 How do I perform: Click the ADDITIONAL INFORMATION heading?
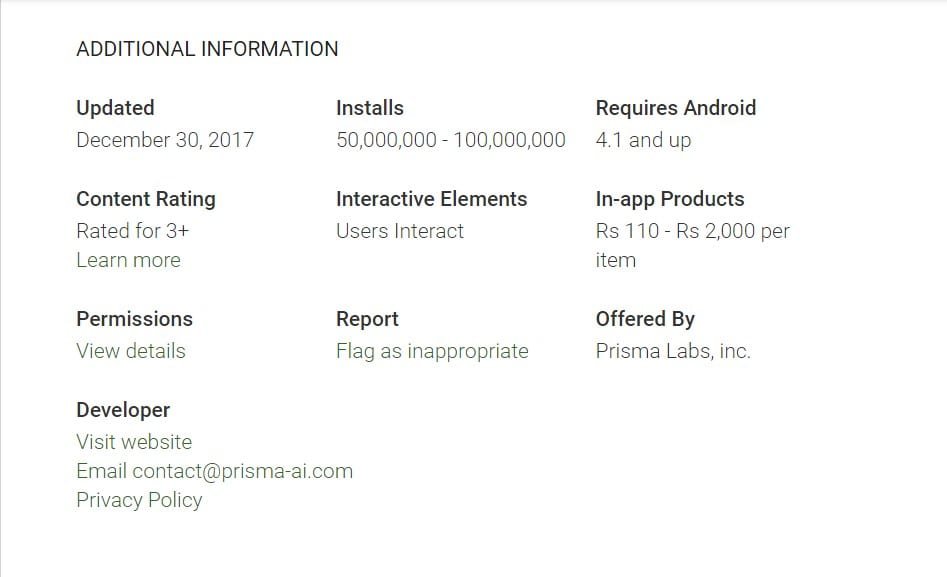point(207,49)
